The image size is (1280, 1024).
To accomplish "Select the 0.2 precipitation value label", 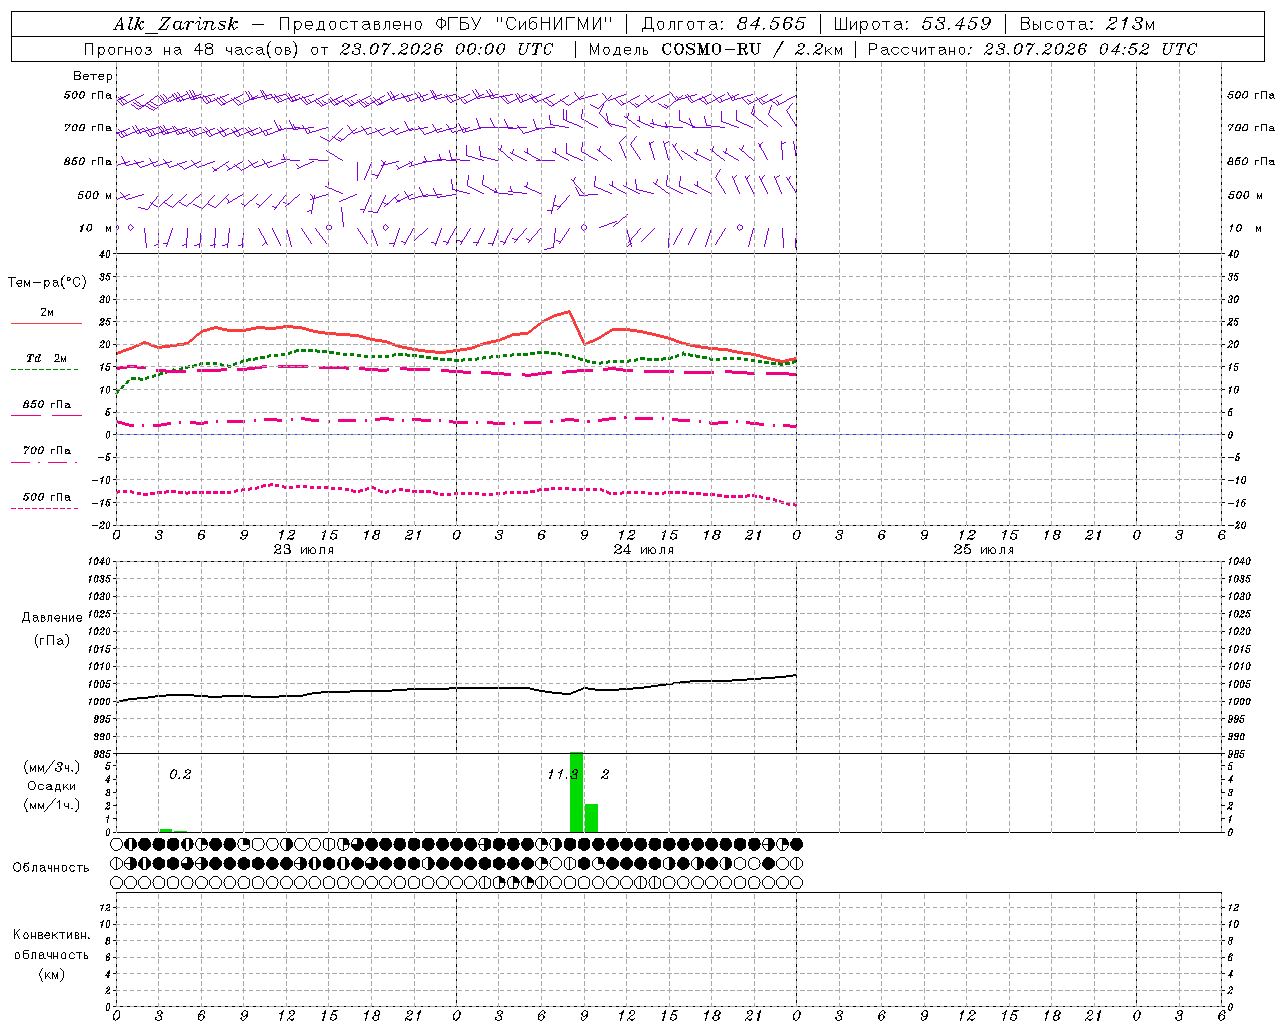I will click(x=180, y=774).
